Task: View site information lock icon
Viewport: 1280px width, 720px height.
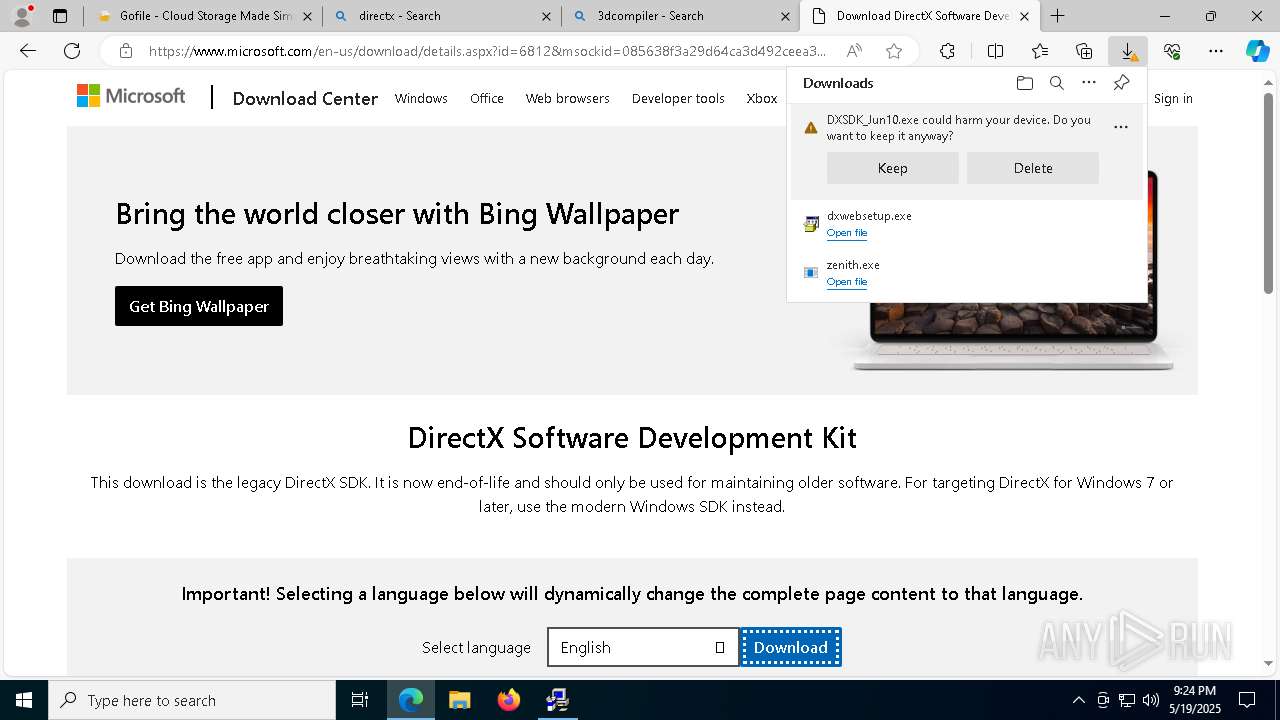Action: click(126, 51)
